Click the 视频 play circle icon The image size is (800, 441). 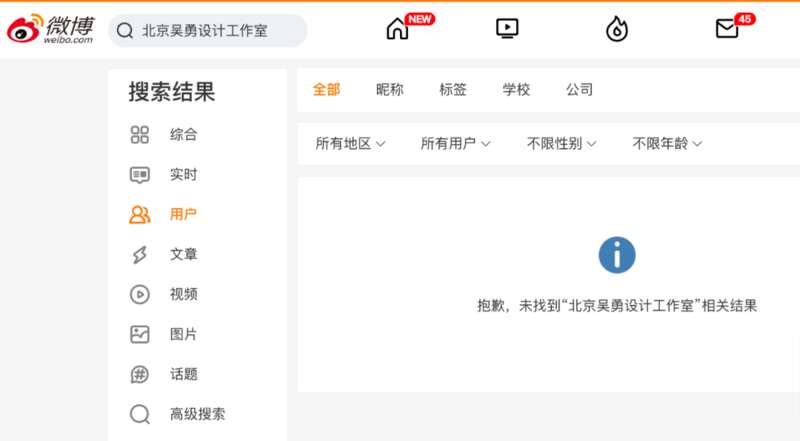(x=140, y=295)
